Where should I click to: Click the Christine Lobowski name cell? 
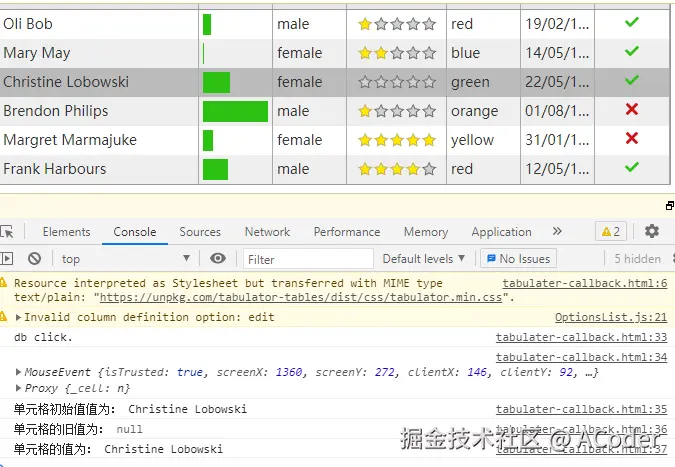[99, 82]
